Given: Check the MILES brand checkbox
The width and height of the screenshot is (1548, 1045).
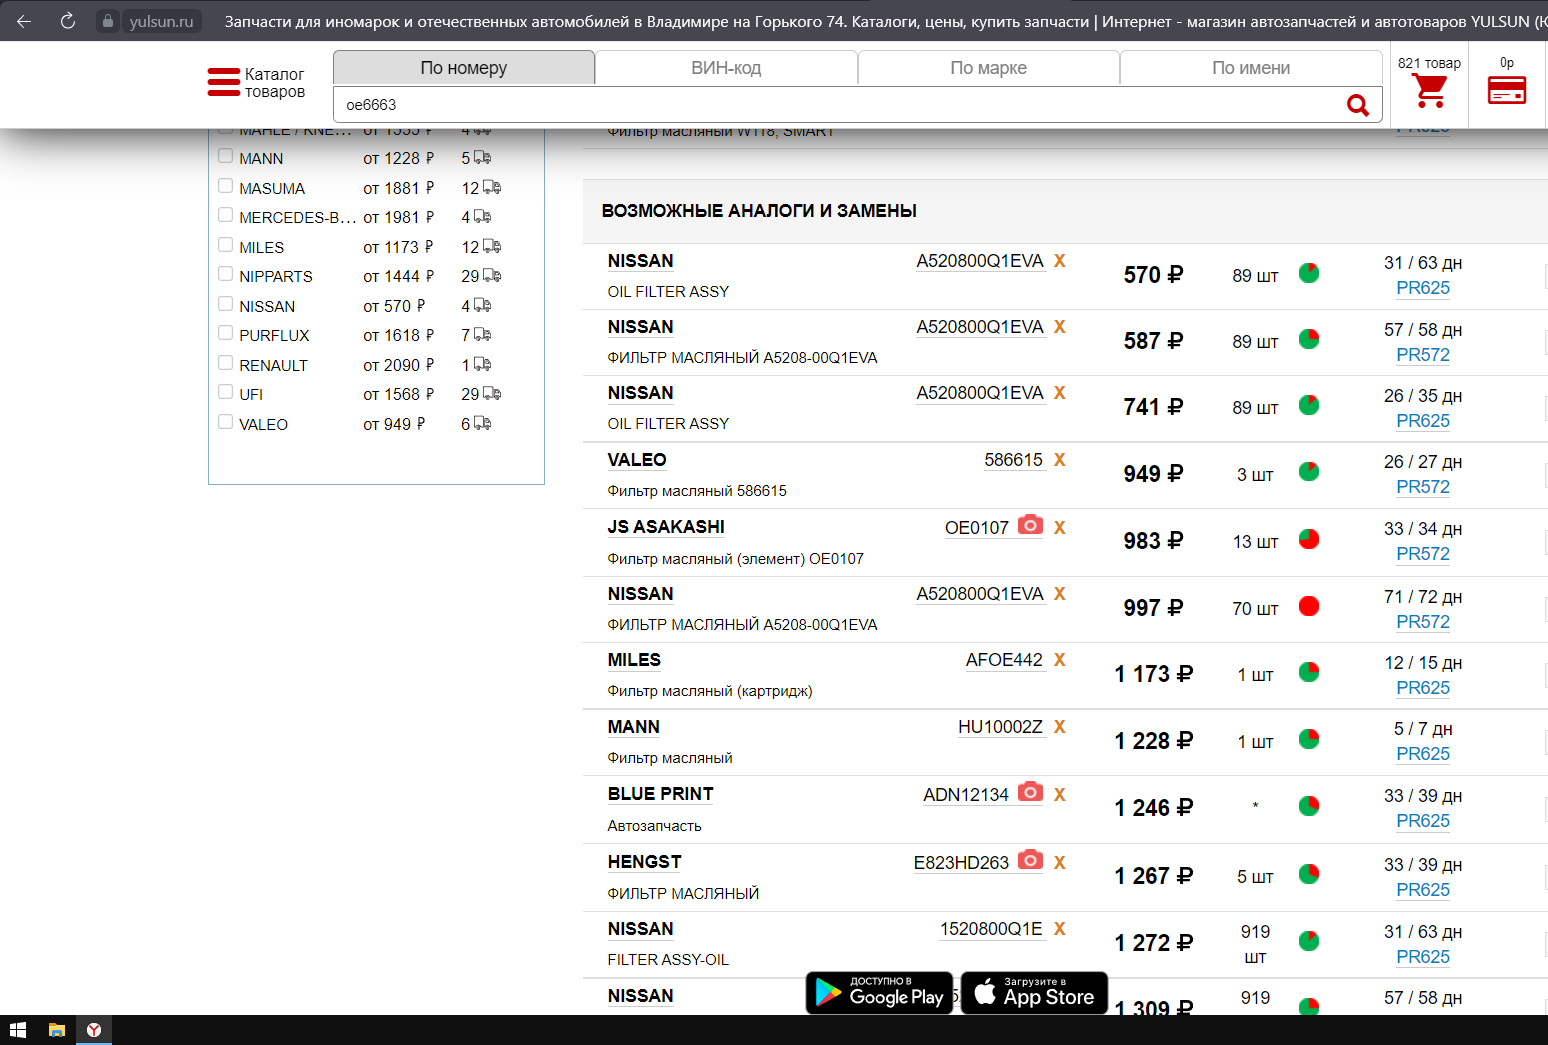Looking at the screenshot, I should (226, 245).
